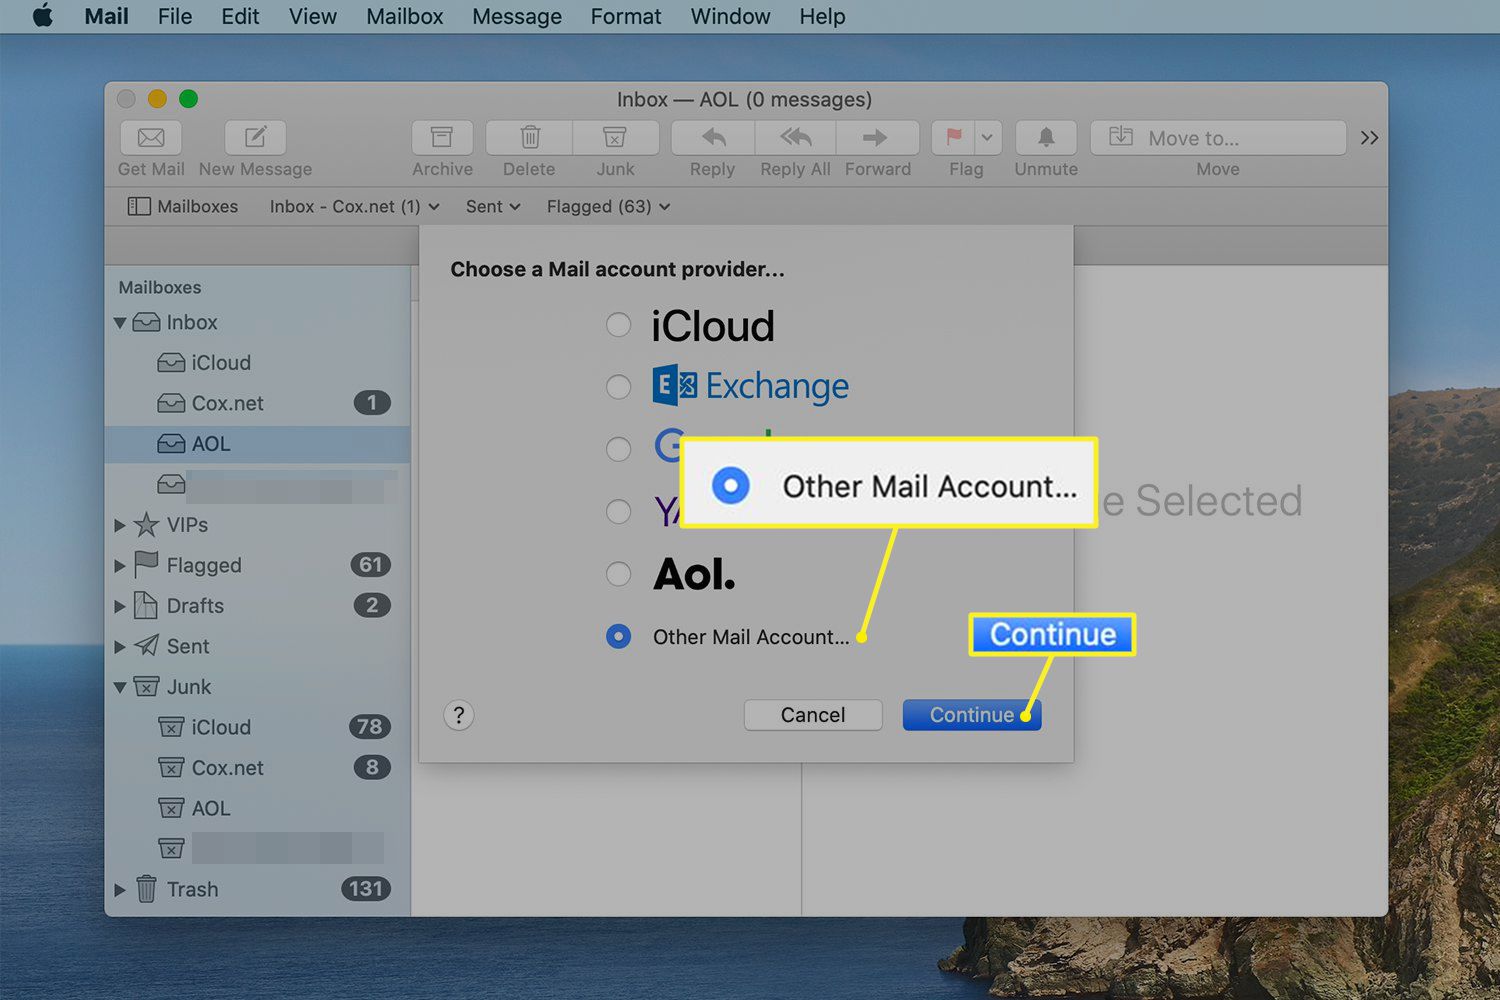Open the Edit menu
The image size is (1500, 1000).
240,16
